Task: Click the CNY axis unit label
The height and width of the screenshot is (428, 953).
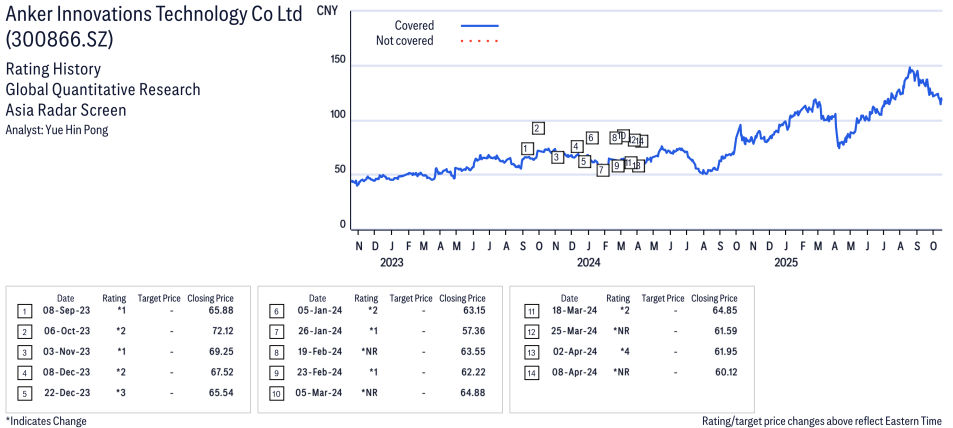Action: (x=326, y=10)
